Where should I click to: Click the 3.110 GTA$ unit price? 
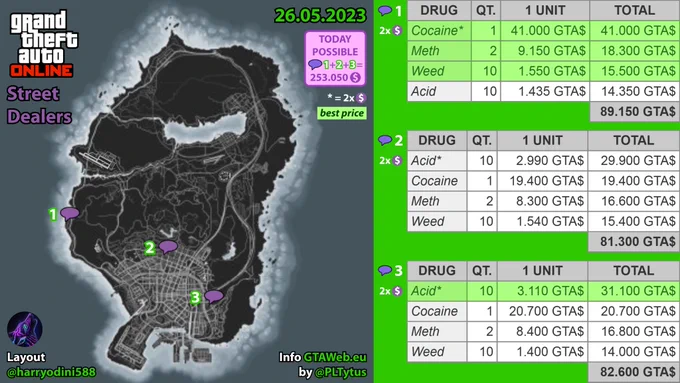click(543, 291)
